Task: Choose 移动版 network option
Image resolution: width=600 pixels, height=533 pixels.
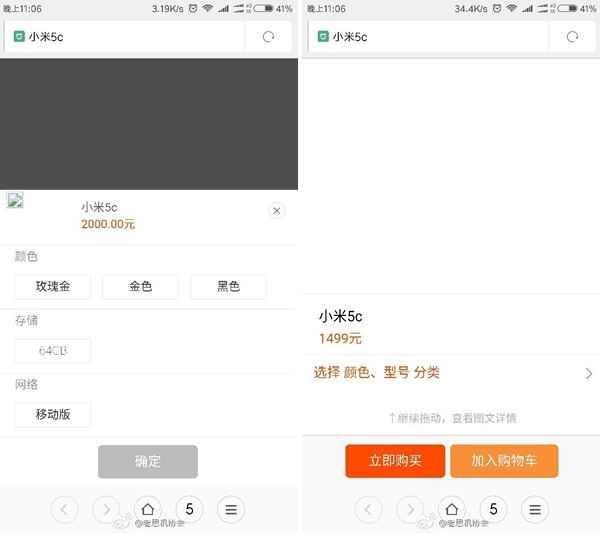Action: [x=53, y=415]
